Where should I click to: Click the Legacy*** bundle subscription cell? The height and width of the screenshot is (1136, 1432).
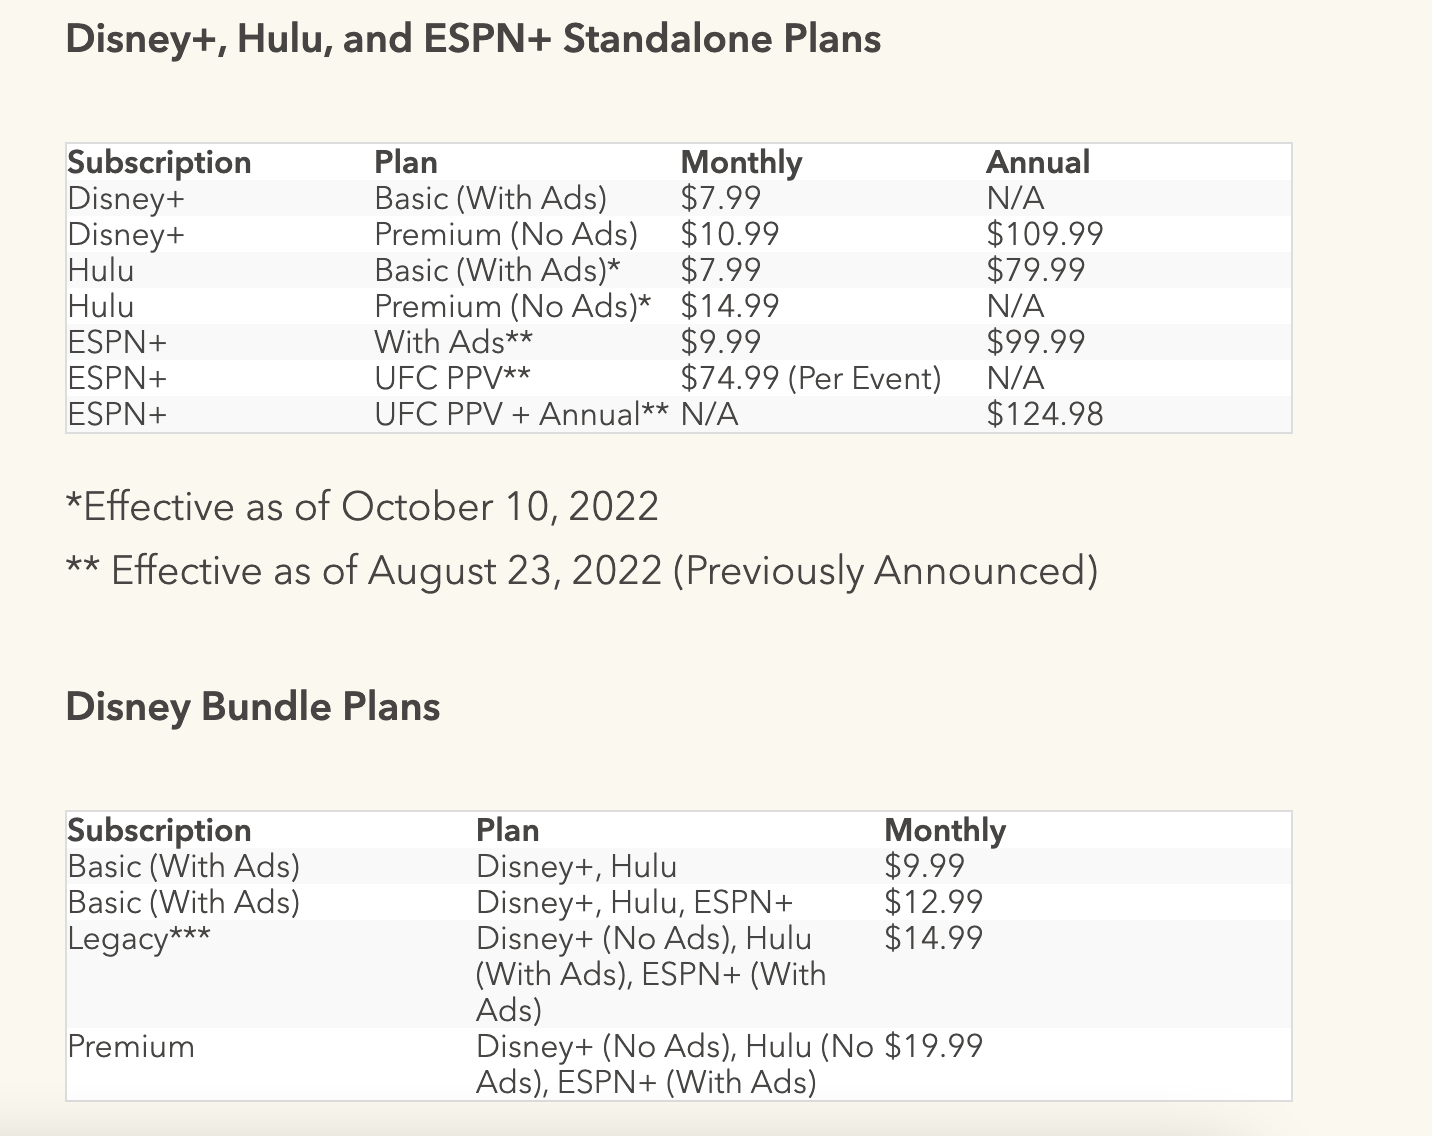[138, 939]
